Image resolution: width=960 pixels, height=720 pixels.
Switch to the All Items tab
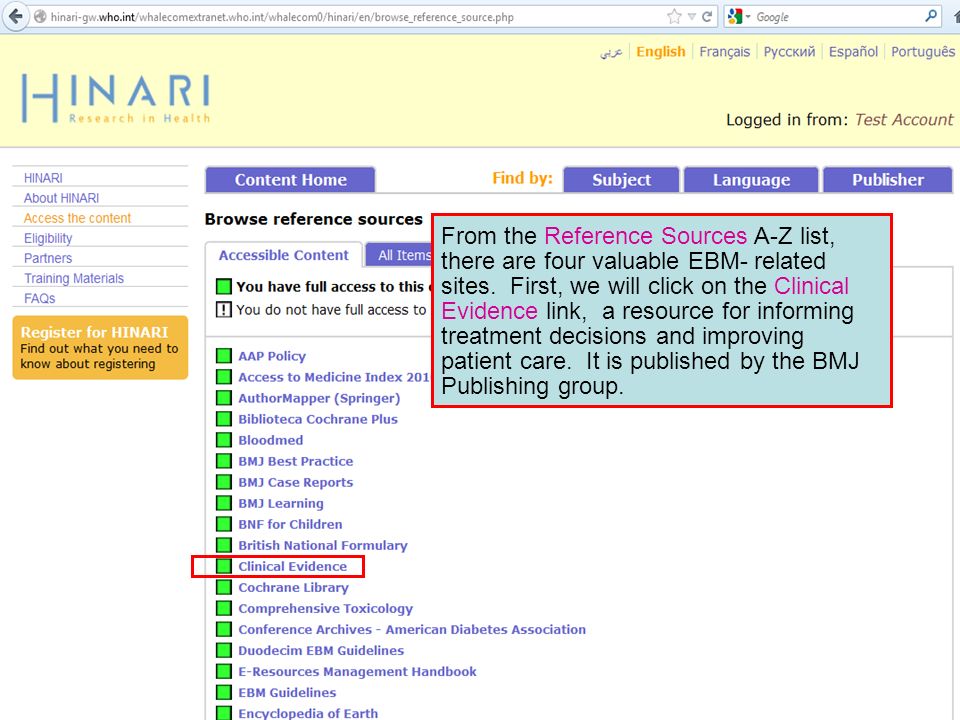click(x=400, y=255)
